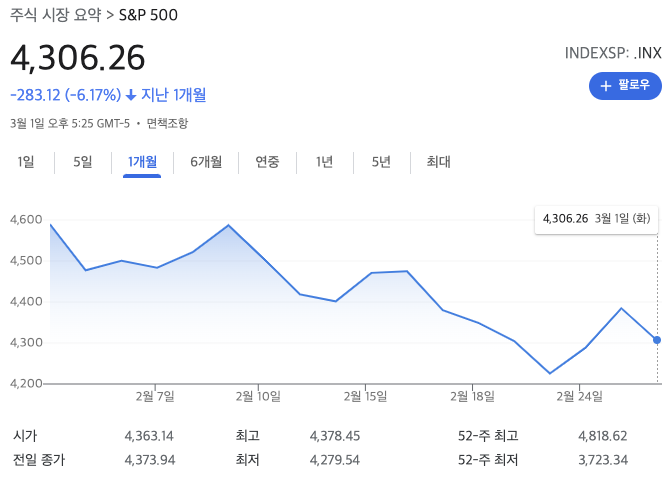Viewport: 672px width, 485px height.
Task: Click the INDEXSP: .INX ticker label
Action: (x=613, y=53)
